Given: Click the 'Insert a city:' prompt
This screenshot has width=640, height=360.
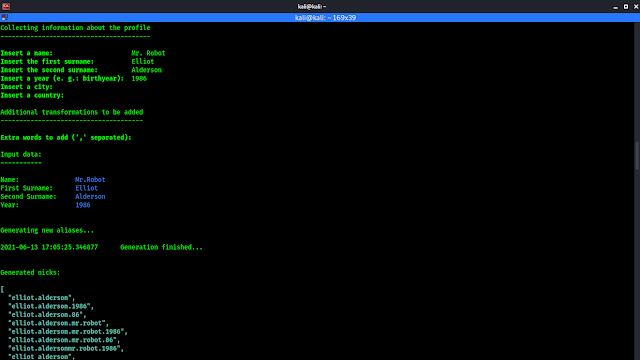Looking at the screenshot, I should click(x=27, y=87).
